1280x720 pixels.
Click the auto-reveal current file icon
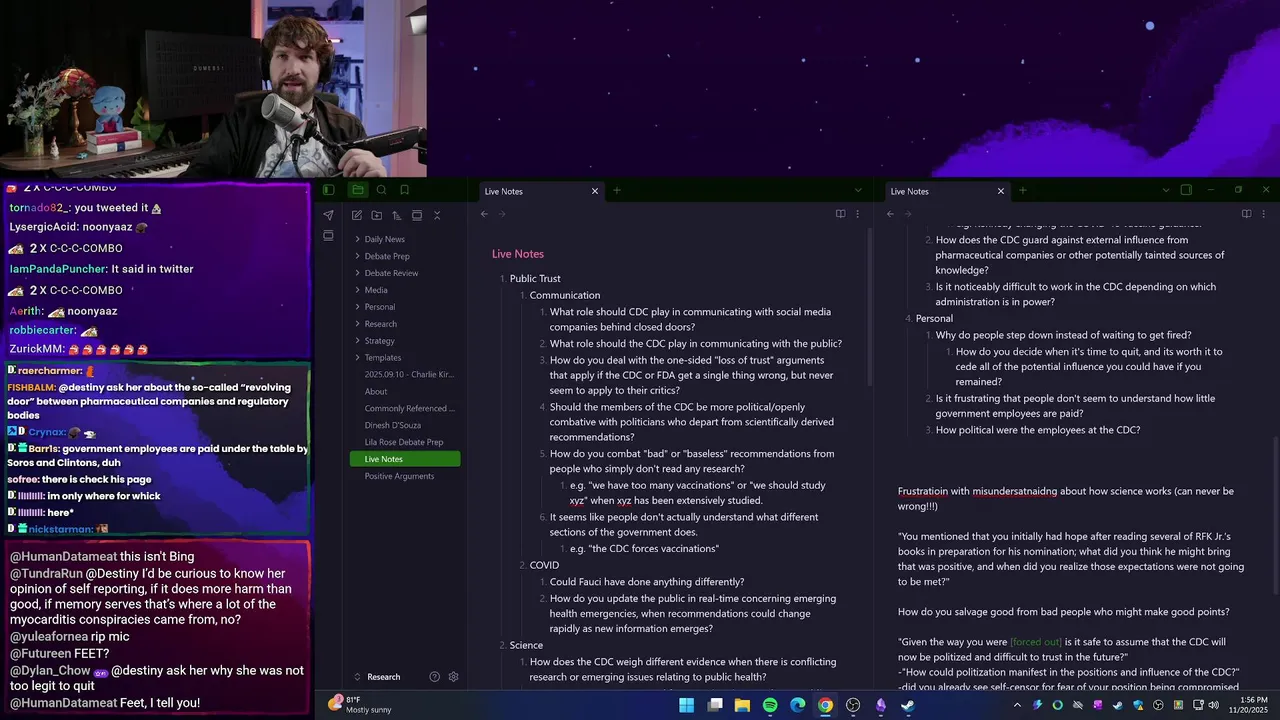pos(417,215)
